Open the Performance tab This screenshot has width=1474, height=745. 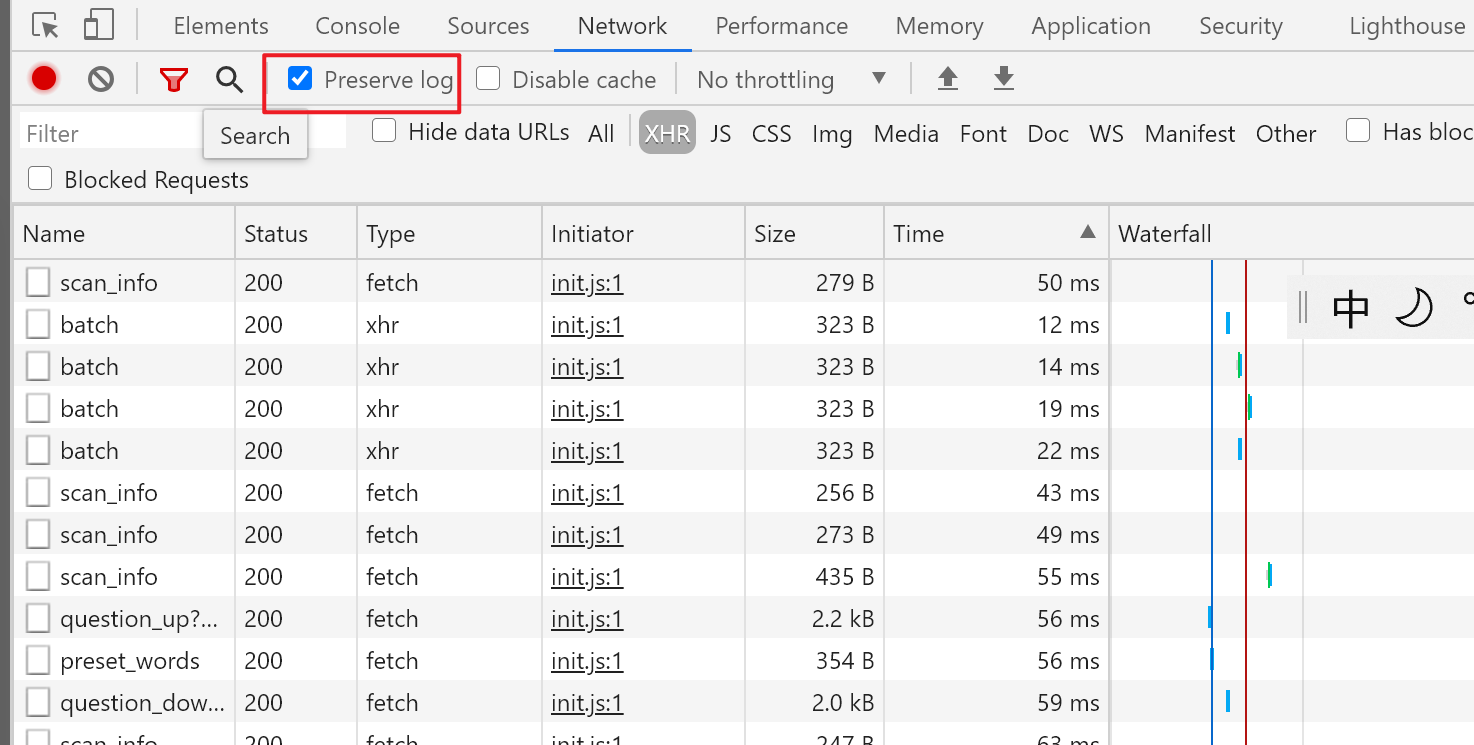[x=781, y=26]
